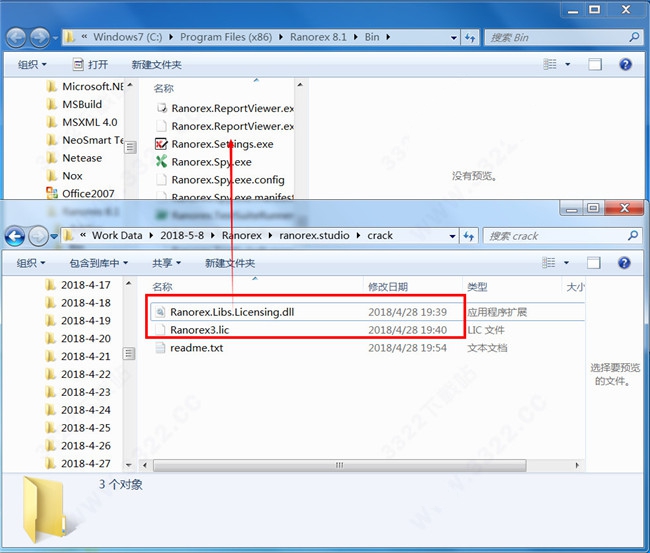
Task: Select the 2018-4-27 folder
Action: (78, 463)
